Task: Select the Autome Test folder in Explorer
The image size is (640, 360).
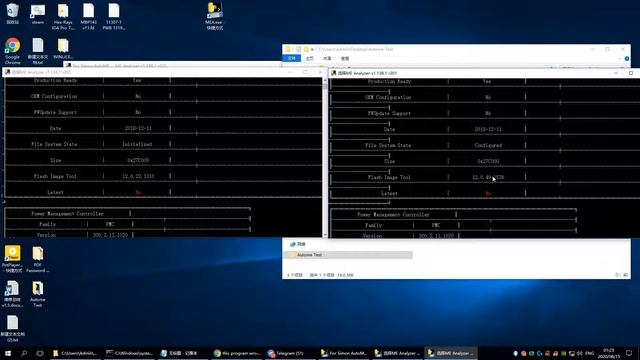Action: click(347, 255)
